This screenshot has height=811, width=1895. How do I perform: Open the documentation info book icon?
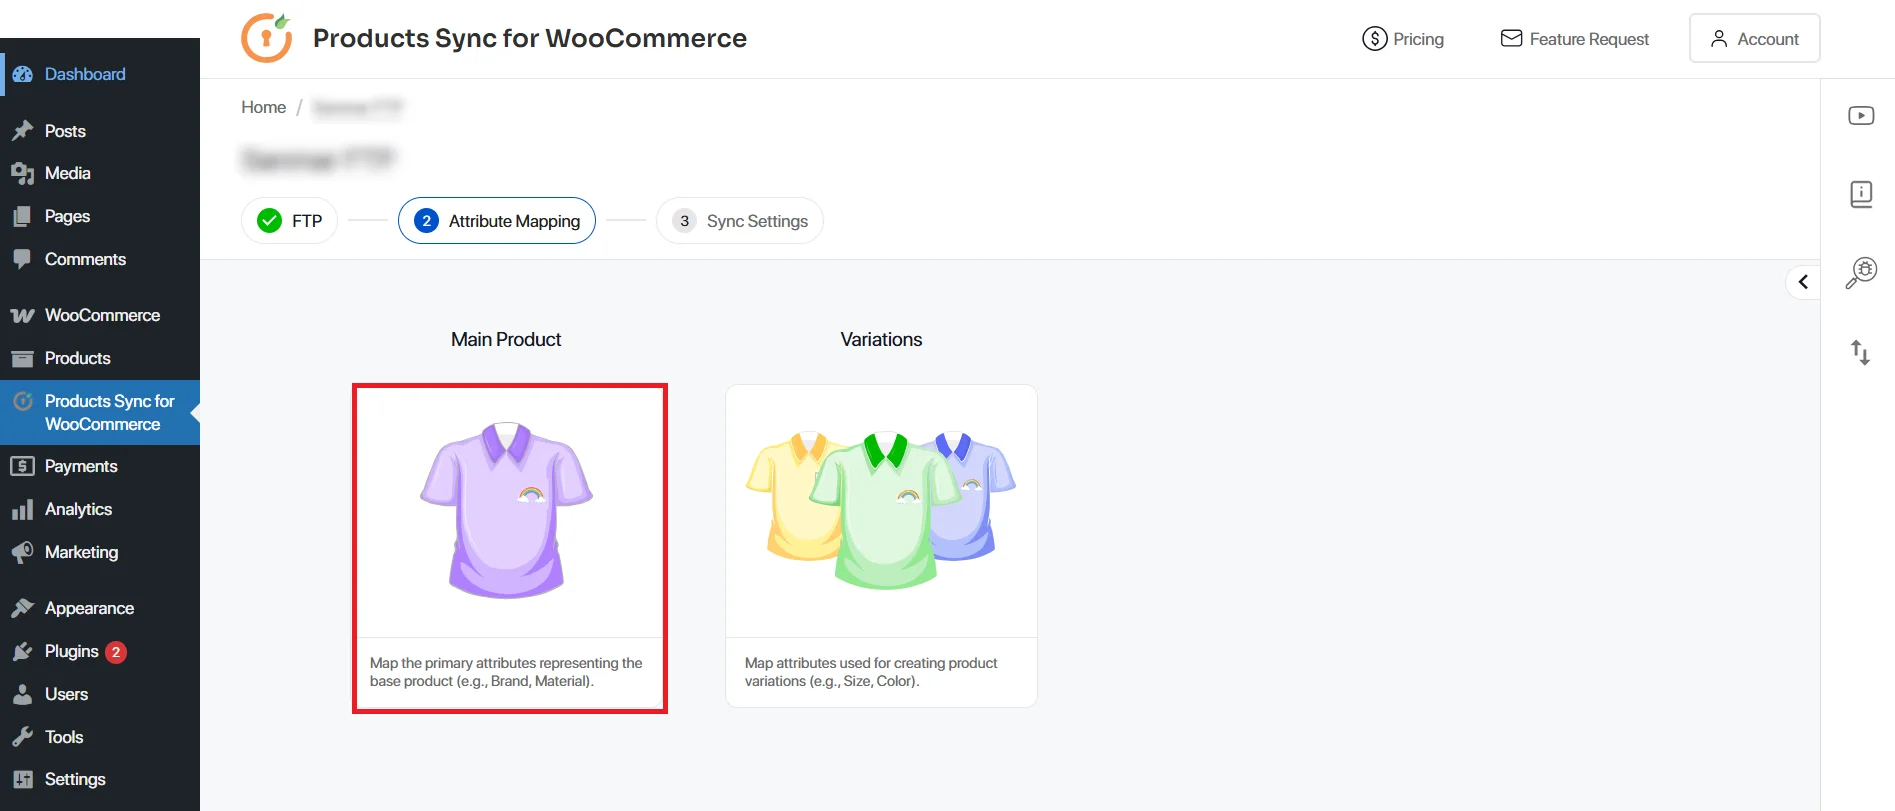tap(1861, 194)
